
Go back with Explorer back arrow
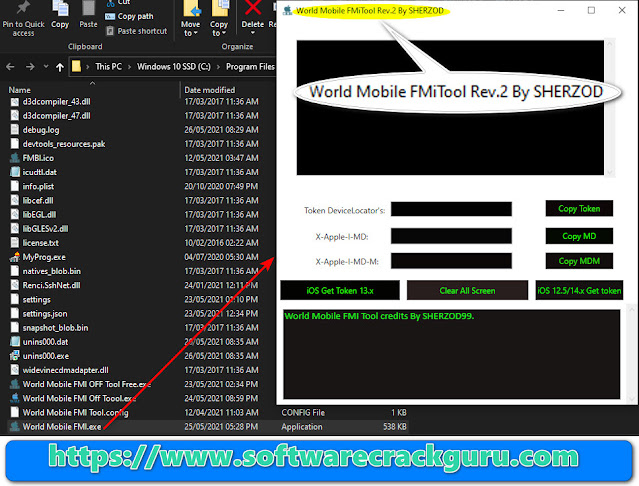pyautogui.click(x=11, y=66)
